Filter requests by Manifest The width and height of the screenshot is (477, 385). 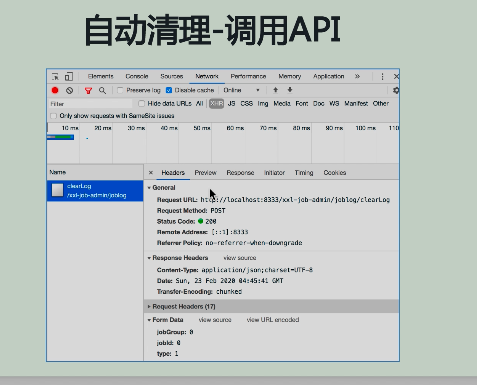click(x=356, y=104)
